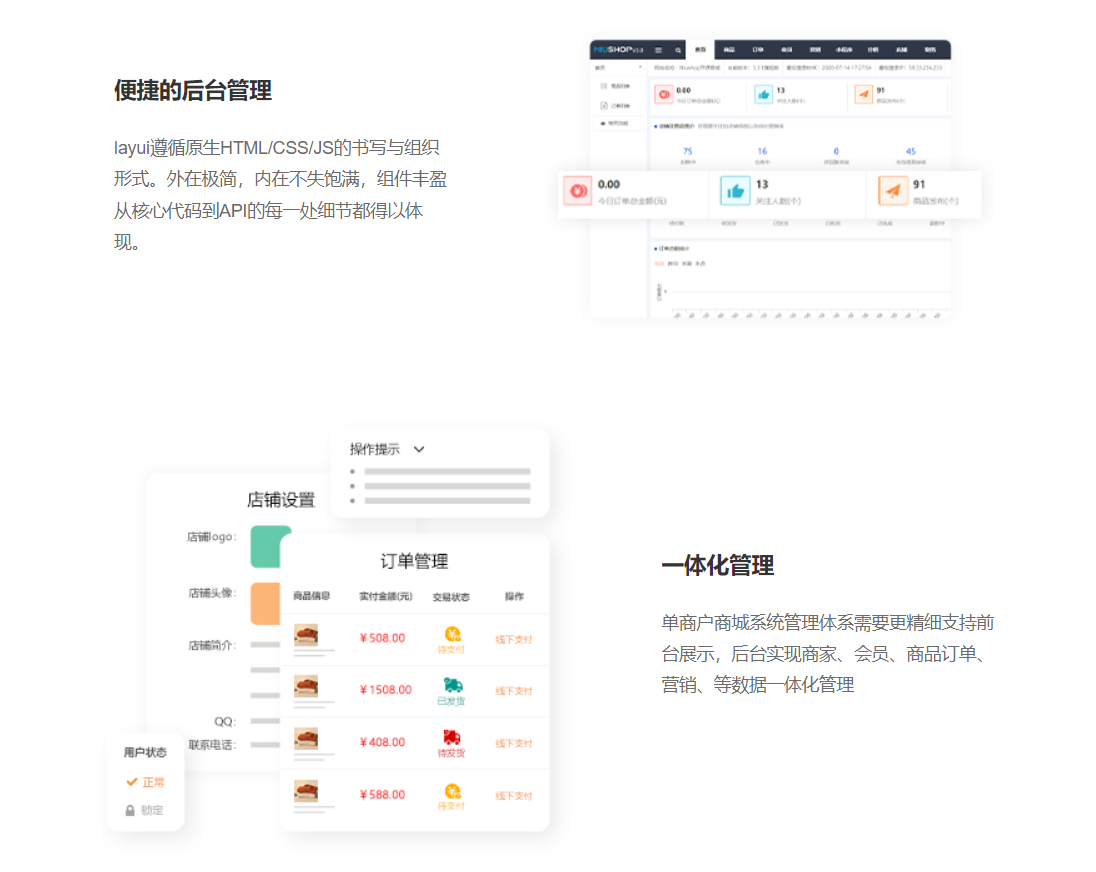Collapse the 操作提示 dropdown chevron
Screen dimensions: 1096x872
(417, 449)
